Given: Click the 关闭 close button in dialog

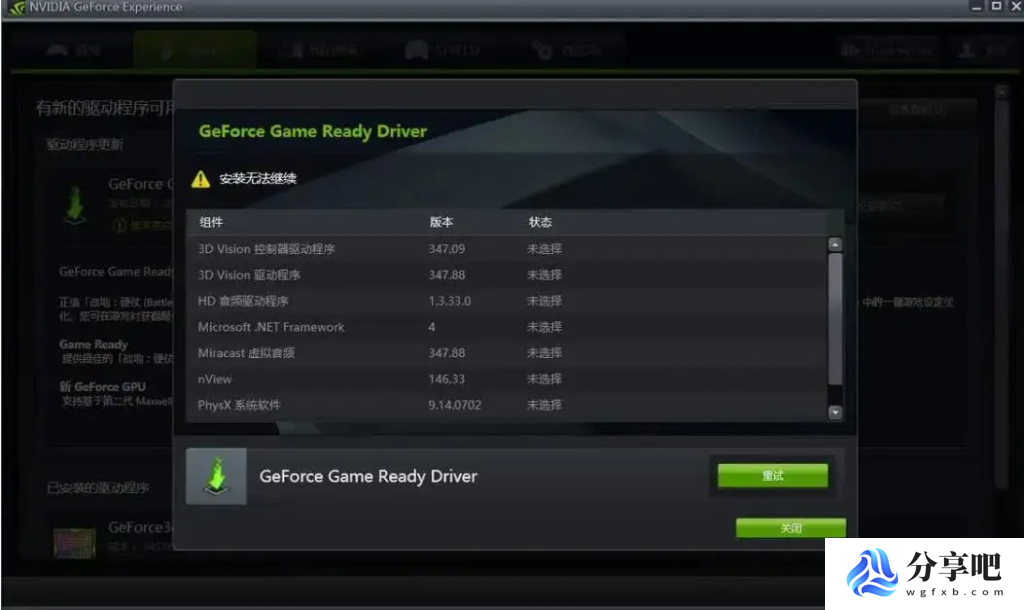Looking at the screenshot, I should 791,528.
